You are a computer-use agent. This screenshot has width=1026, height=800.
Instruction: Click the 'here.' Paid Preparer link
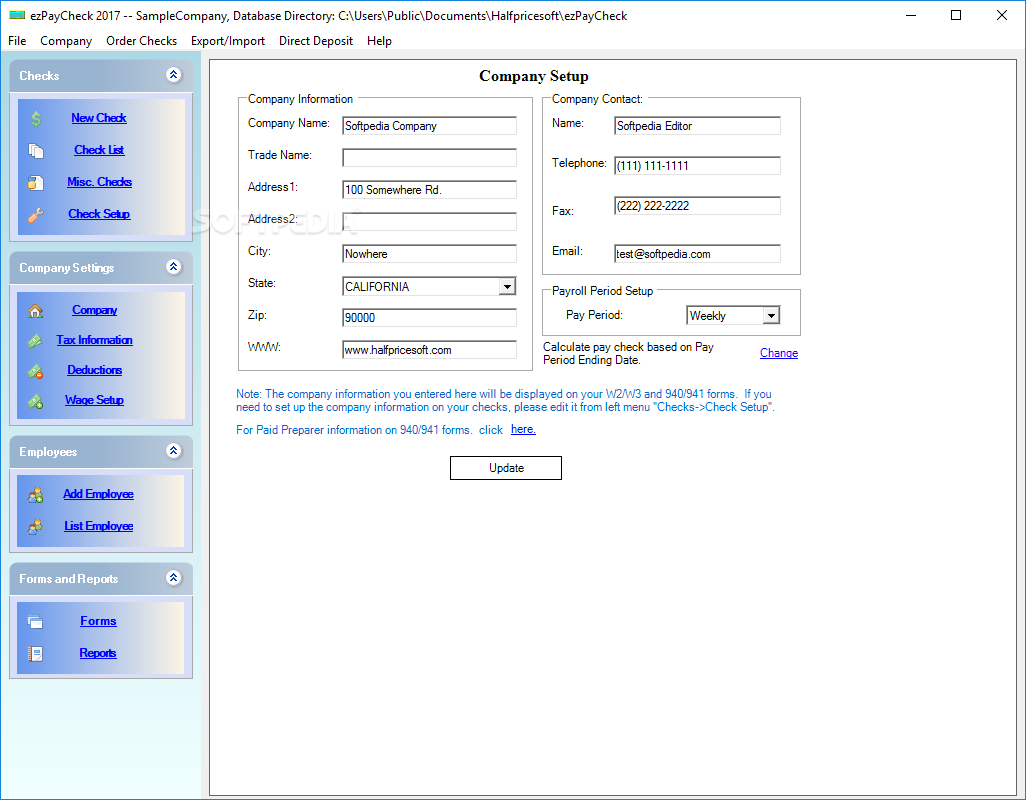pos(523,430)
